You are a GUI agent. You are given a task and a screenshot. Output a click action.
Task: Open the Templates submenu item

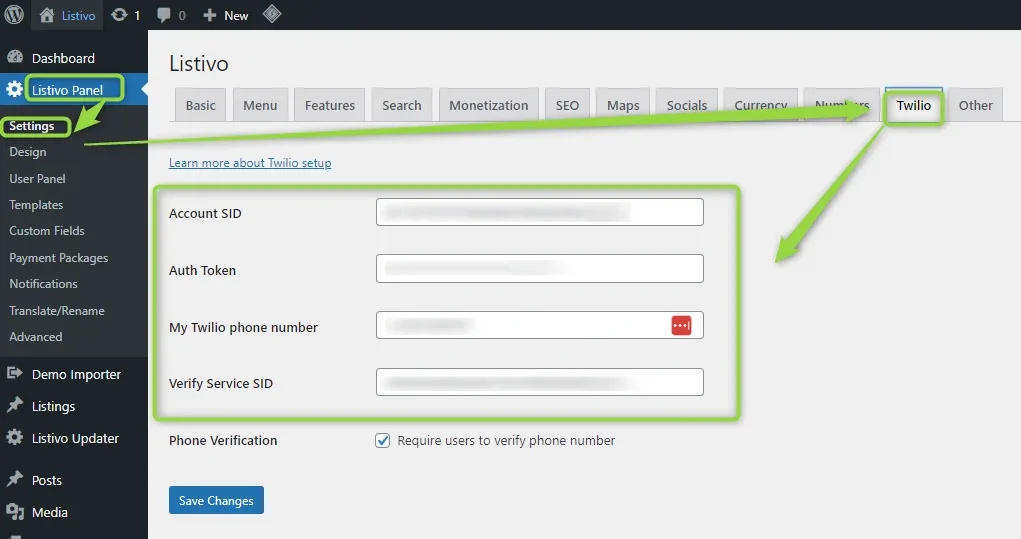coord(36,204)
